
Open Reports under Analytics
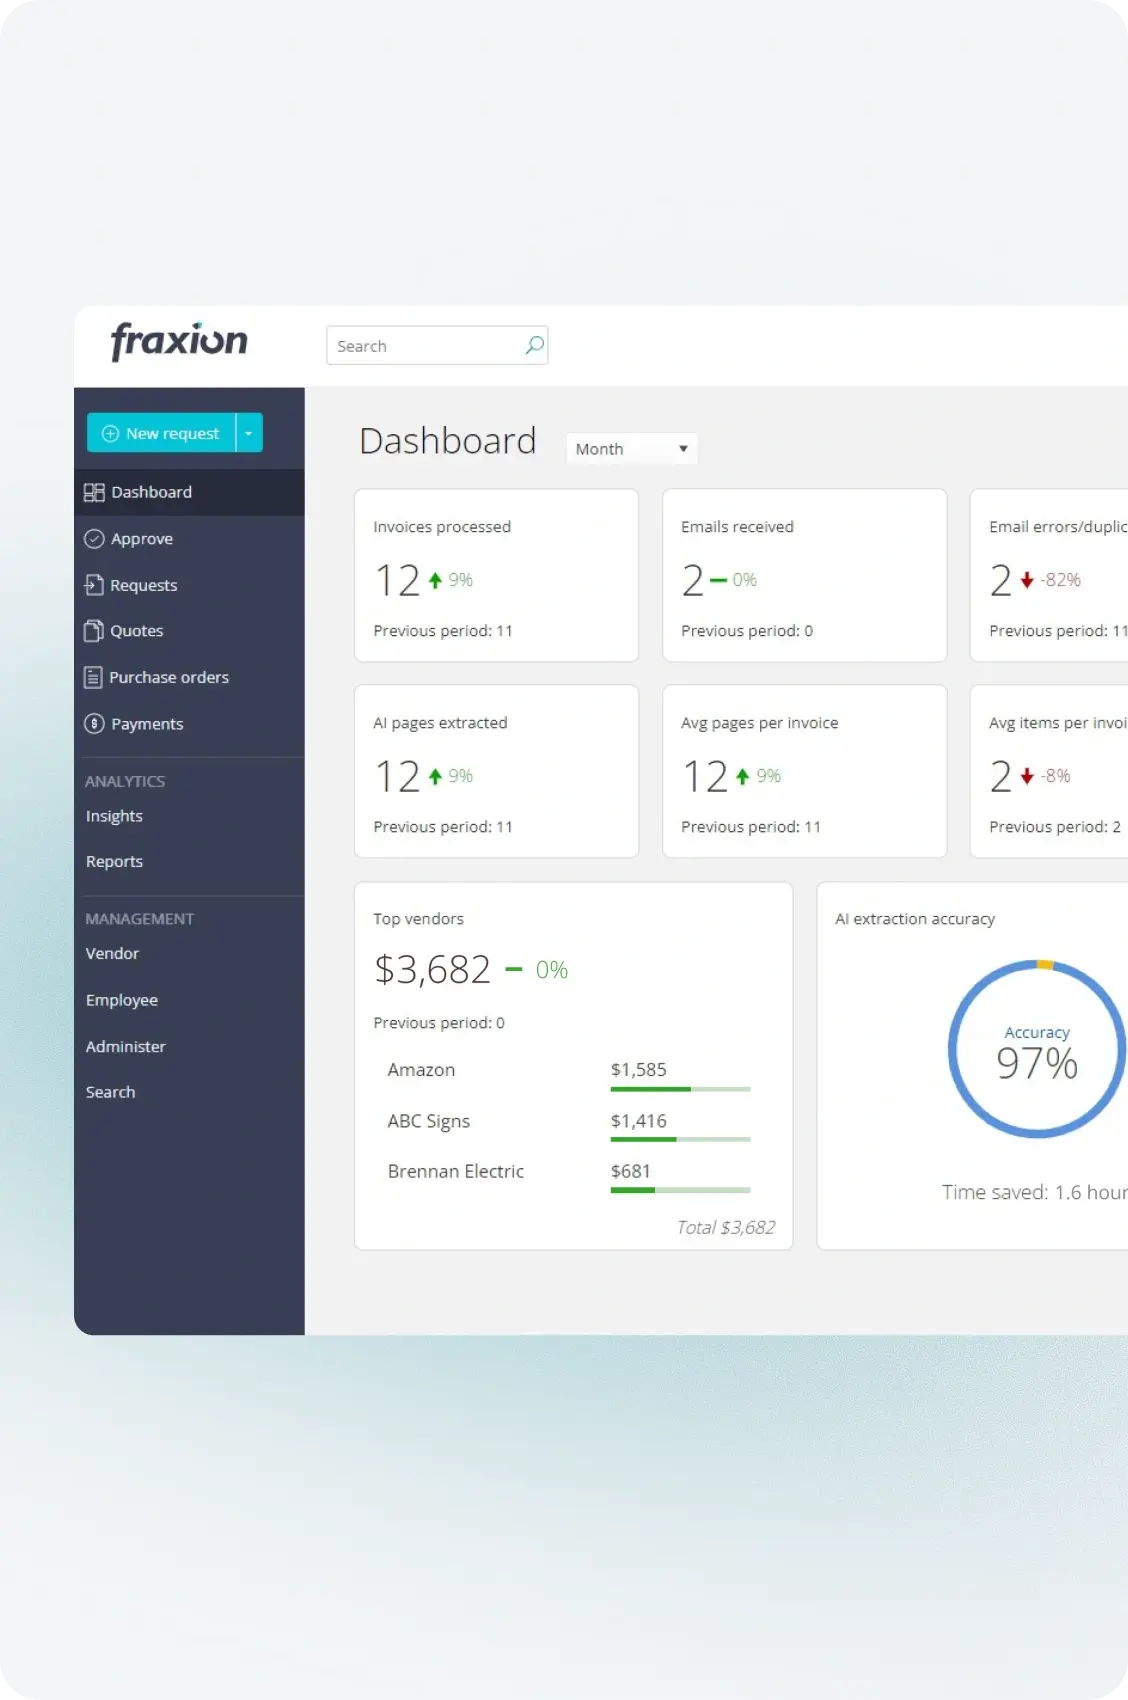point(114,861)
